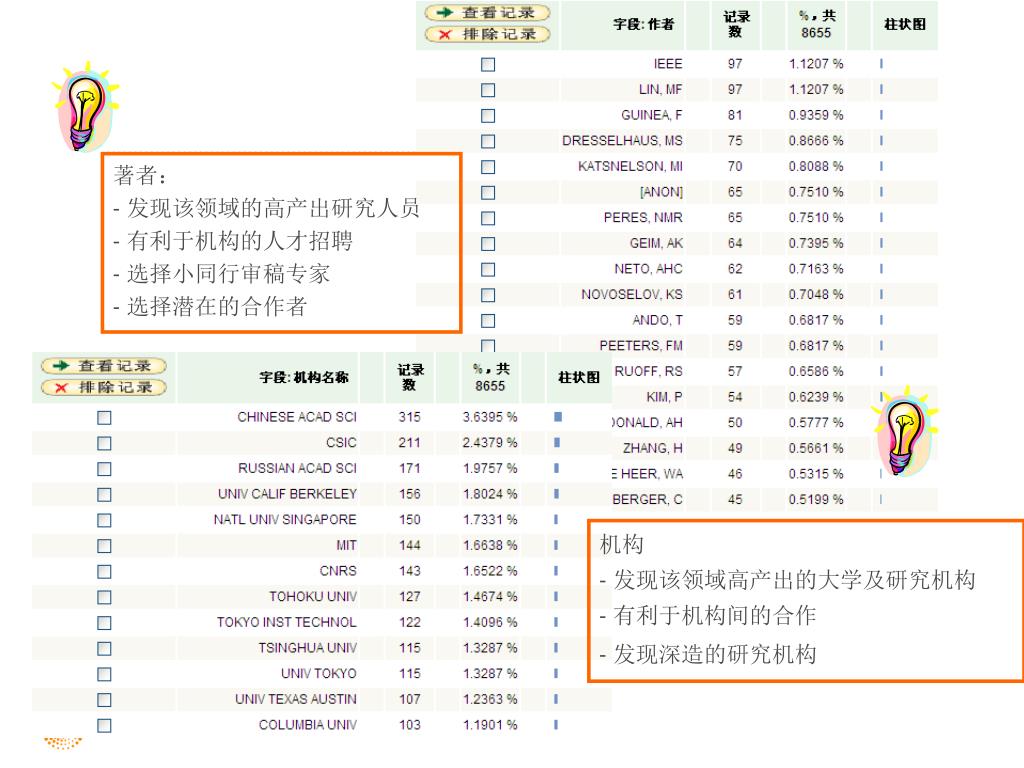Check the UNIV TOKYO checkbox

coord(104,674)
